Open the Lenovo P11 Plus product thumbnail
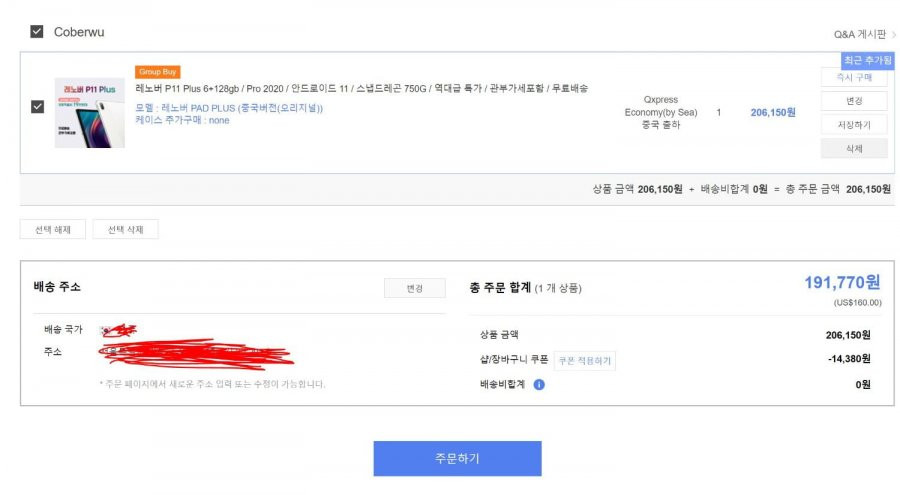The height and width of the screenshot is (495, 900). click(90, 113)
